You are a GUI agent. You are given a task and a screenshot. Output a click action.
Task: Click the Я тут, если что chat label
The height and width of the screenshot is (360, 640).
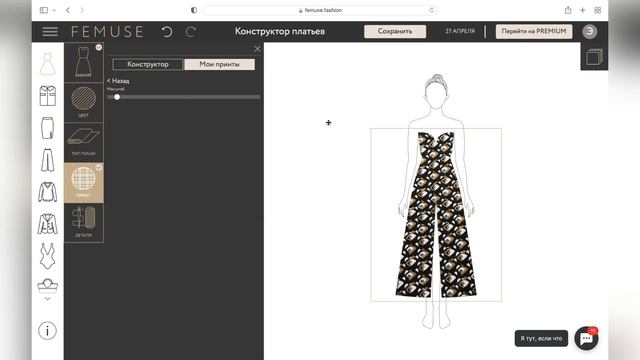(541, 338)
